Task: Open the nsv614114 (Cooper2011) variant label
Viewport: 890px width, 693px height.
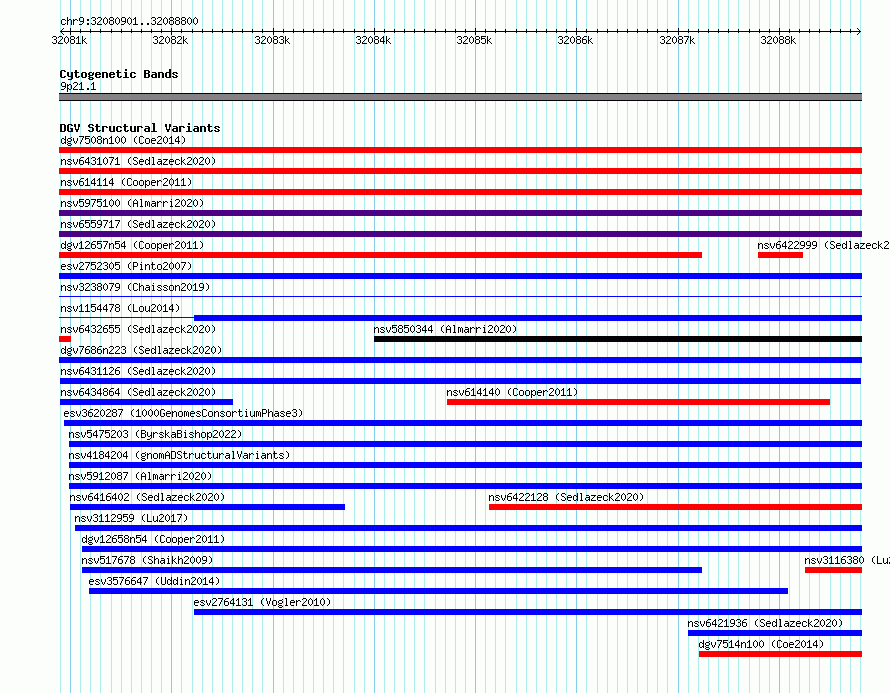Action: (126, 182)
